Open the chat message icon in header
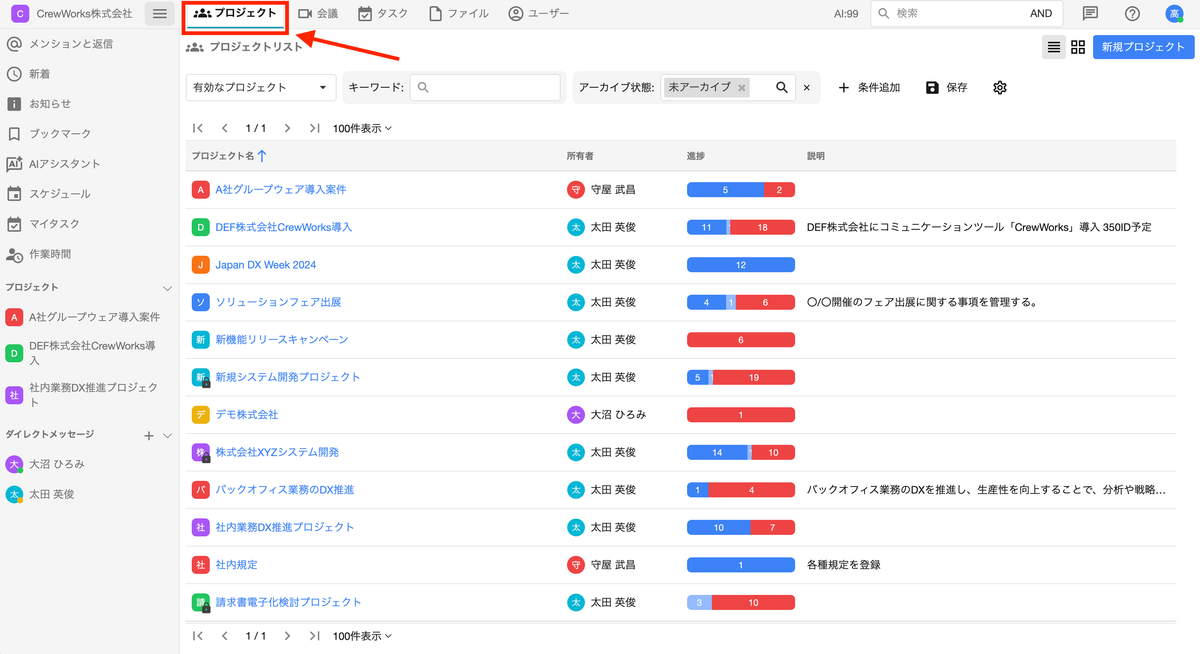The width and height of the screenshot is (1200, 654). [1090, 14]
